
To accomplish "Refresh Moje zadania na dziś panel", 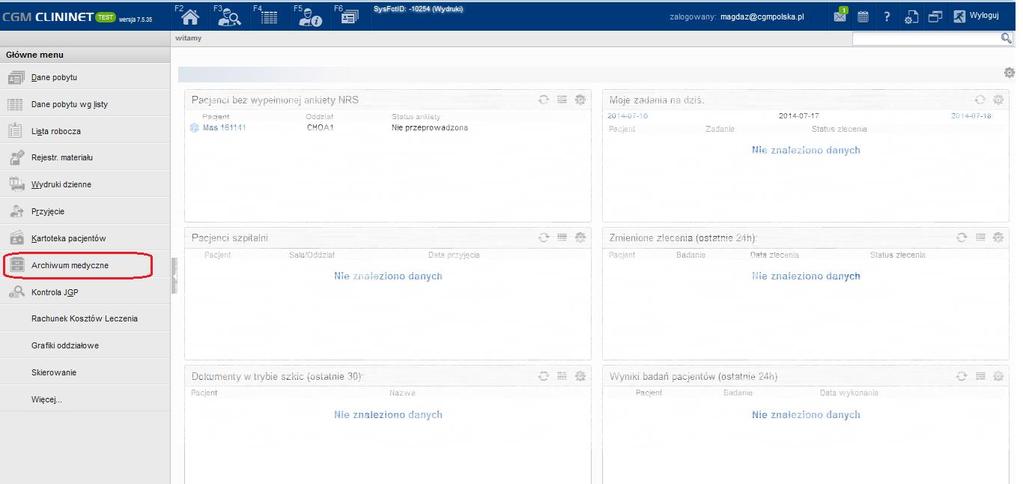I will pos(979,100).
